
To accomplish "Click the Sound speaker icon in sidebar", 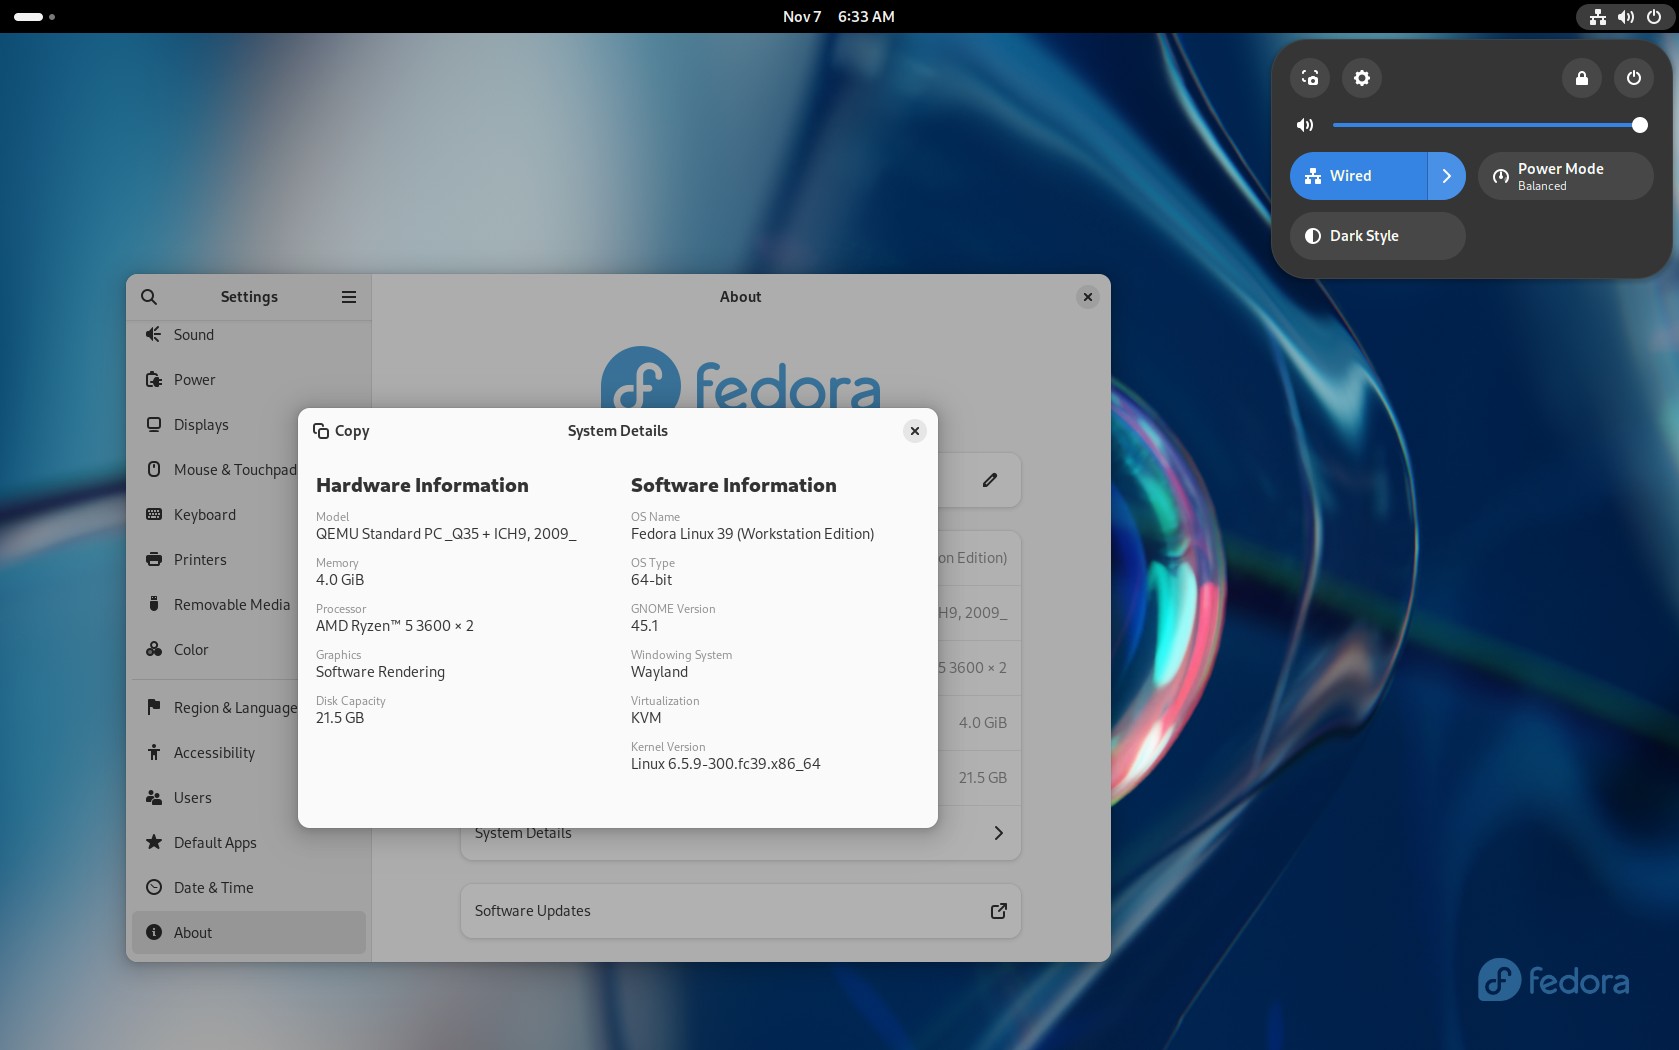I will point(153,334).
